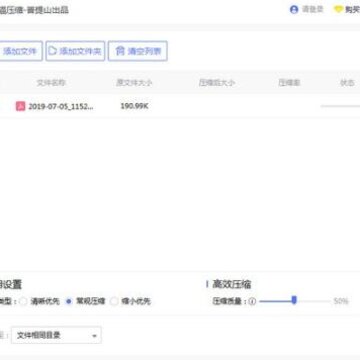Open the 请登录 login link
360x360 pixels.
pos(313,9)
